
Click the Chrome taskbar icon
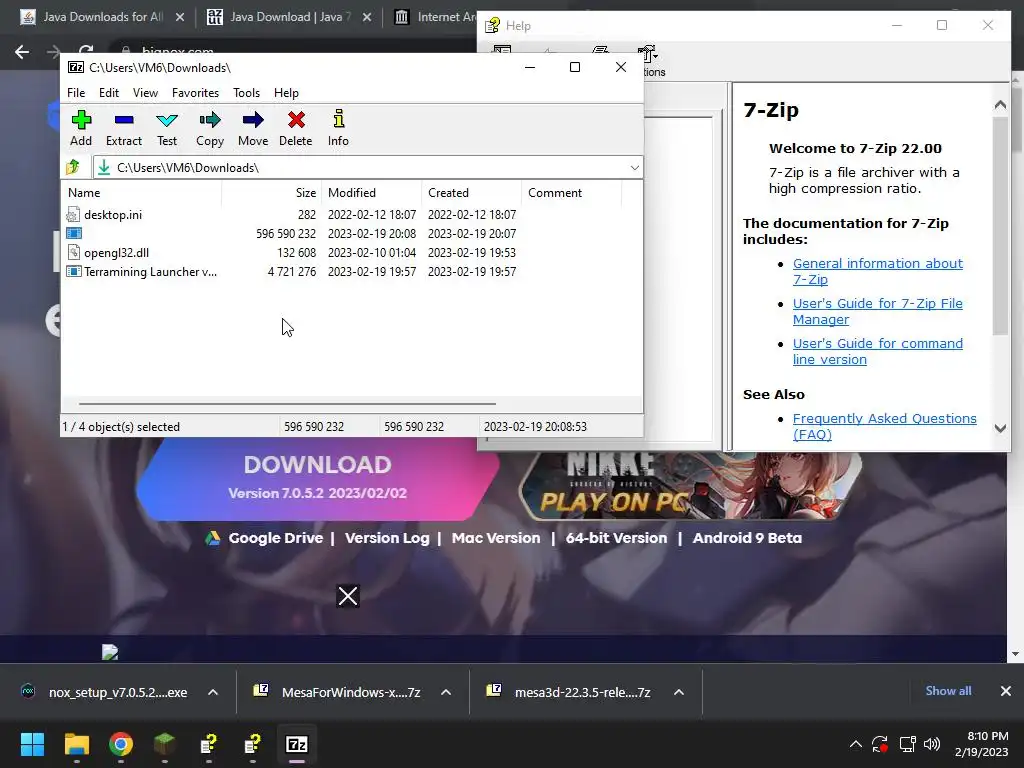(121, 744)
